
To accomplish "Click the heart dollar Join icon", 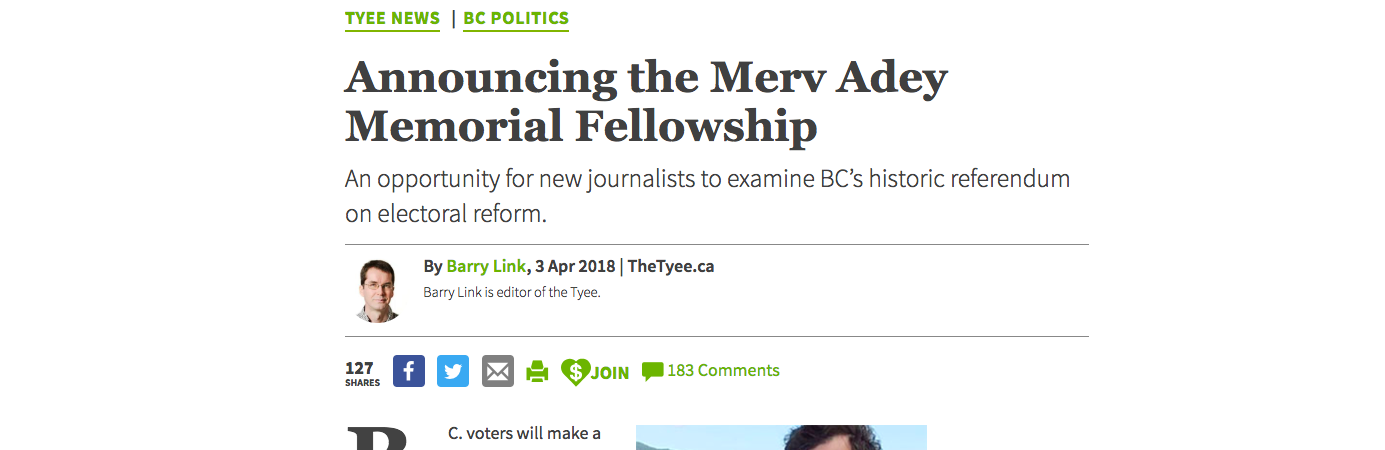I will 576,372.
